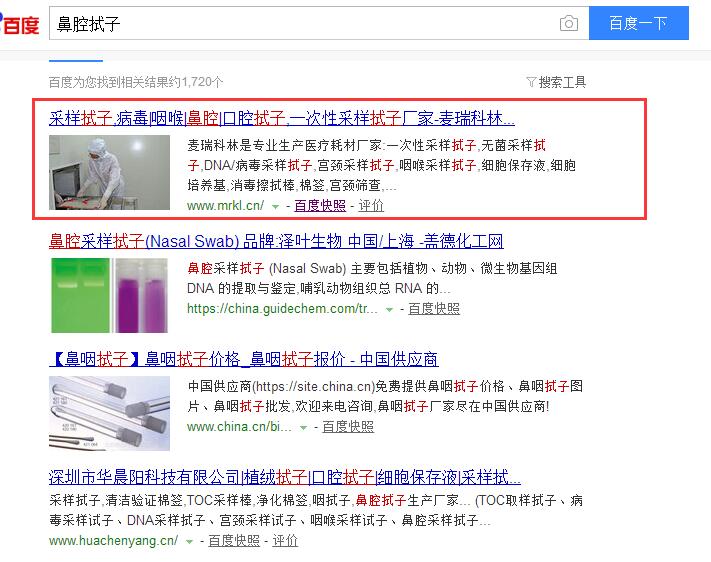Image resolution: width=711 pixels, height=562 pixels.
Task: Click snippet text starting 采样拭子,清洁验证棉签
Action: [x=316, y=510]
